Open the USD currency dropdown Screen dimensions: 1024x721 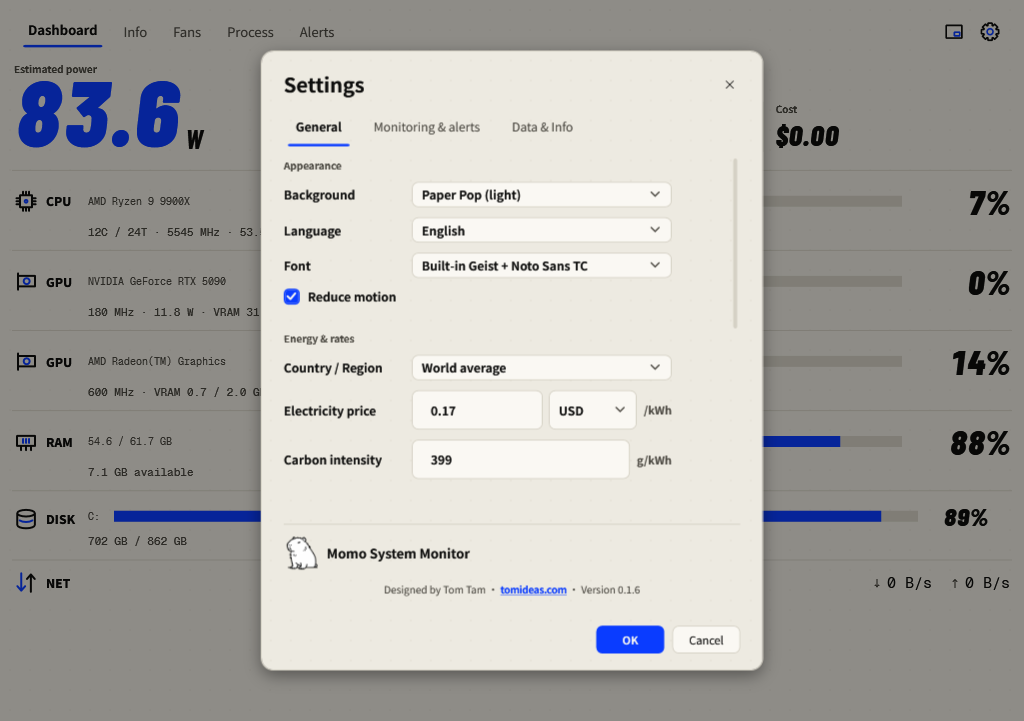click(592, 410)
